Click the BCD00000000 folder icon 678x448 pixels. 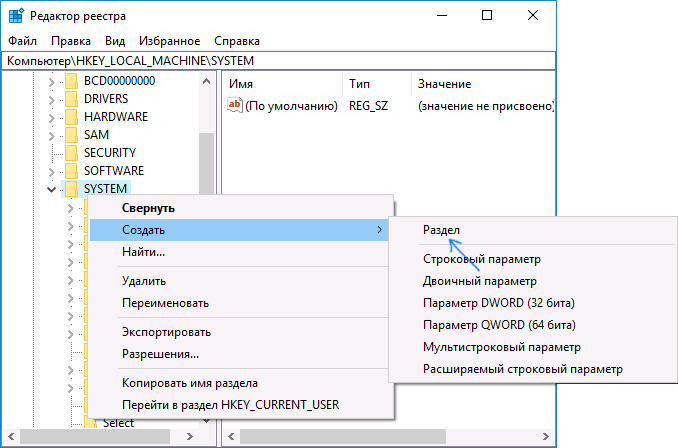[71, 81]
